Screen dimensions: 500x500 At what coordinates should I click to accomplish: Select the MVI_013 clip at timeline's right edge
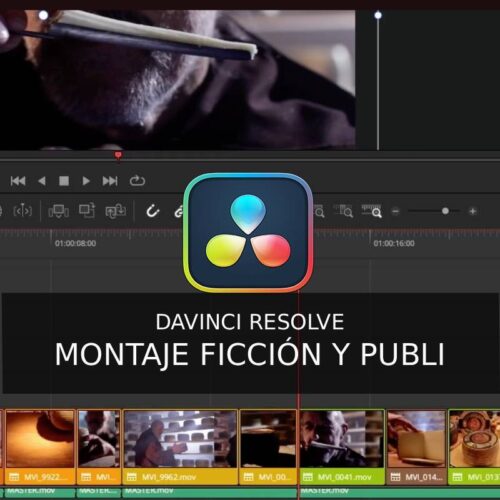point(474,447)
